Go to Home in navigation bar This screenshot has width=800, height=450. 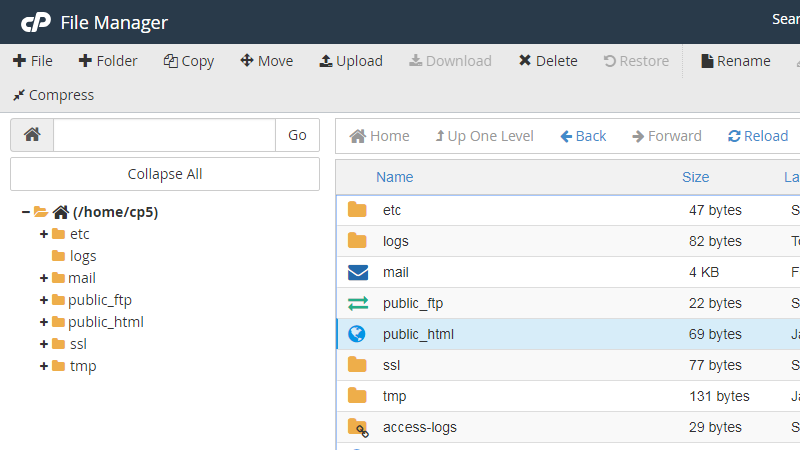[379, 136]
